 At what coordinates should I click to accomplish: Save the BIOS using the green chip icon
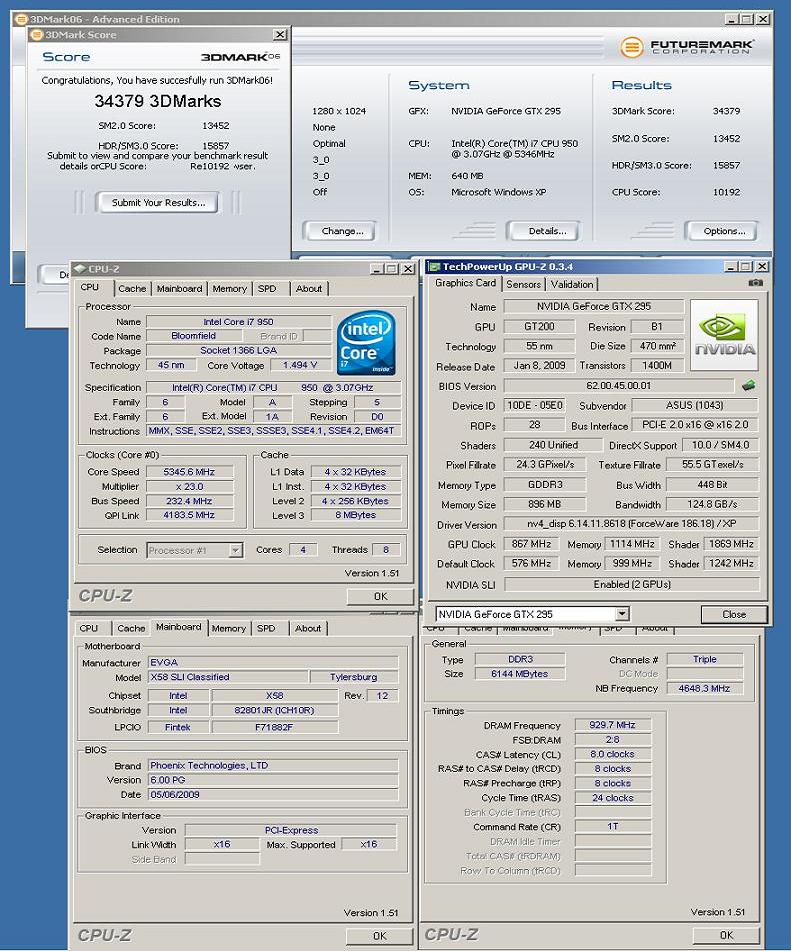coord(748,386)
